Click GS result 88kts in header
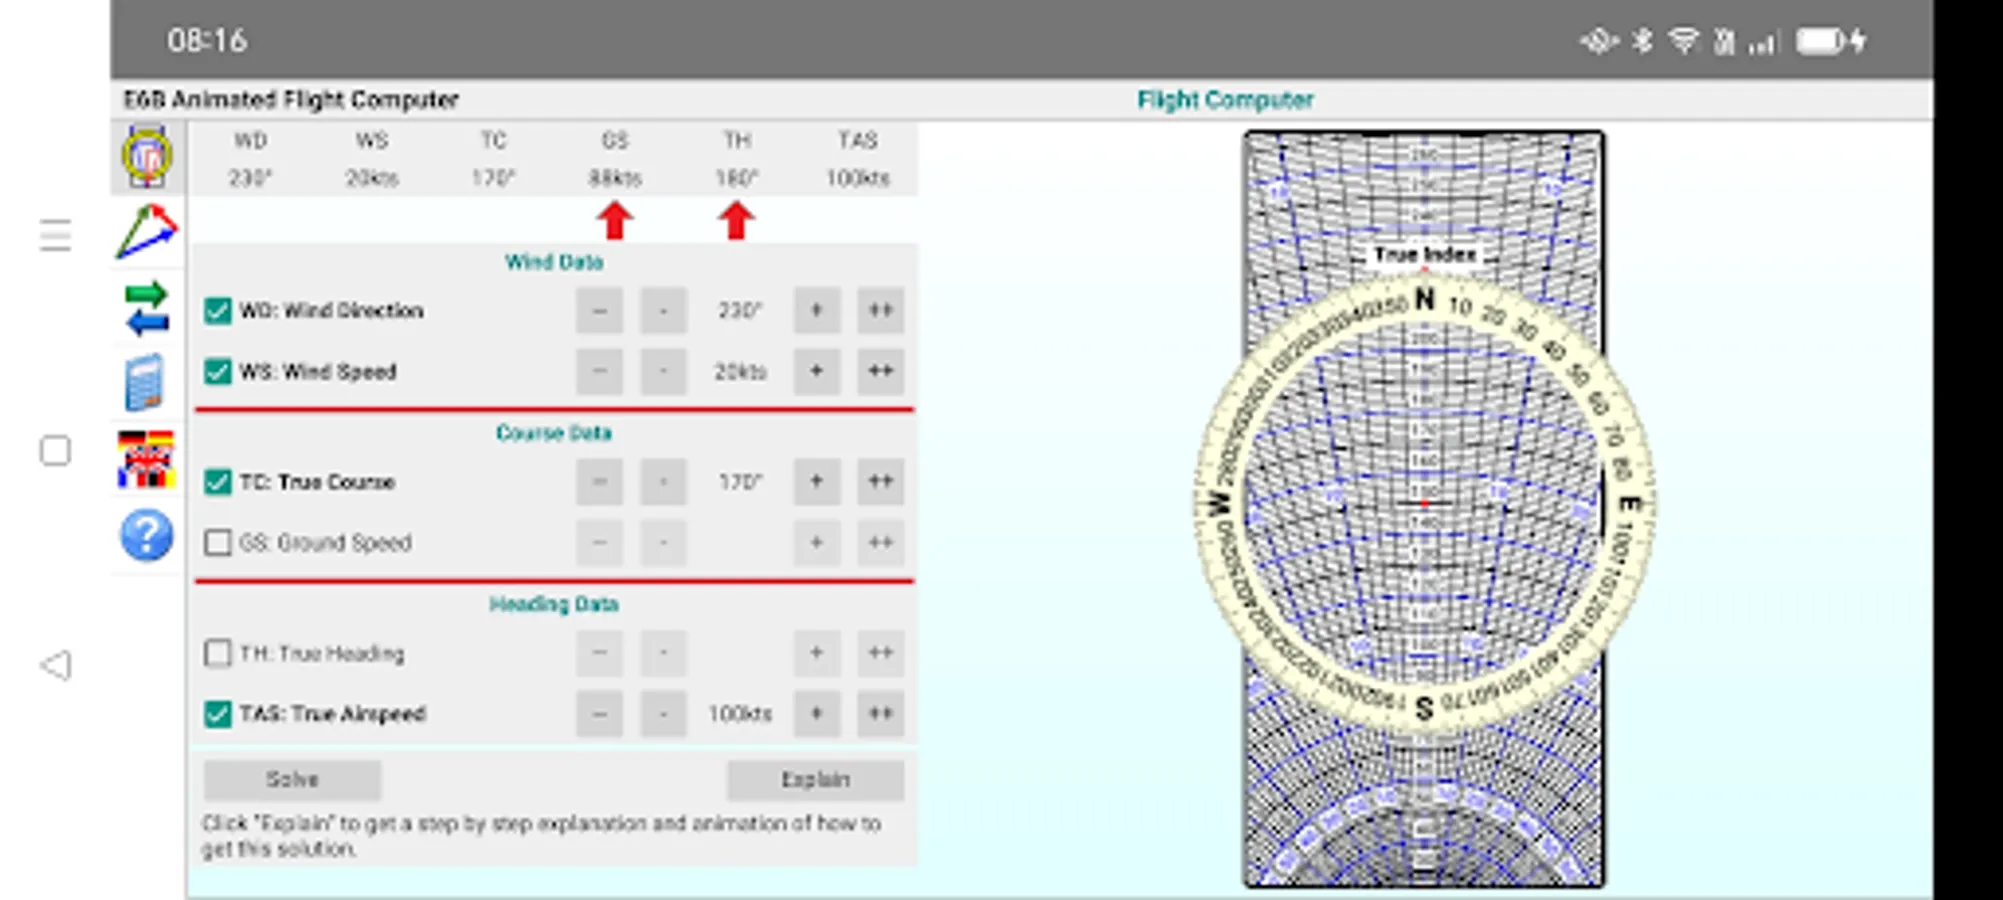Image resolution: width=2003 pixels, height=900 pixels. point(615,178)
